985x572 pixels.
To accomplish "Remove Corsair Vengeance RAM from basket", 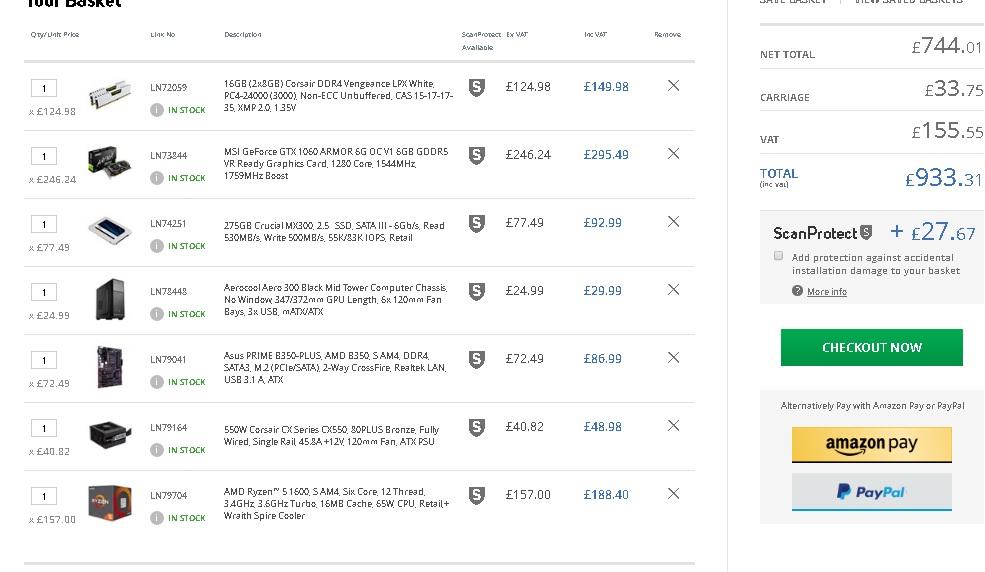I will point(673,86).
